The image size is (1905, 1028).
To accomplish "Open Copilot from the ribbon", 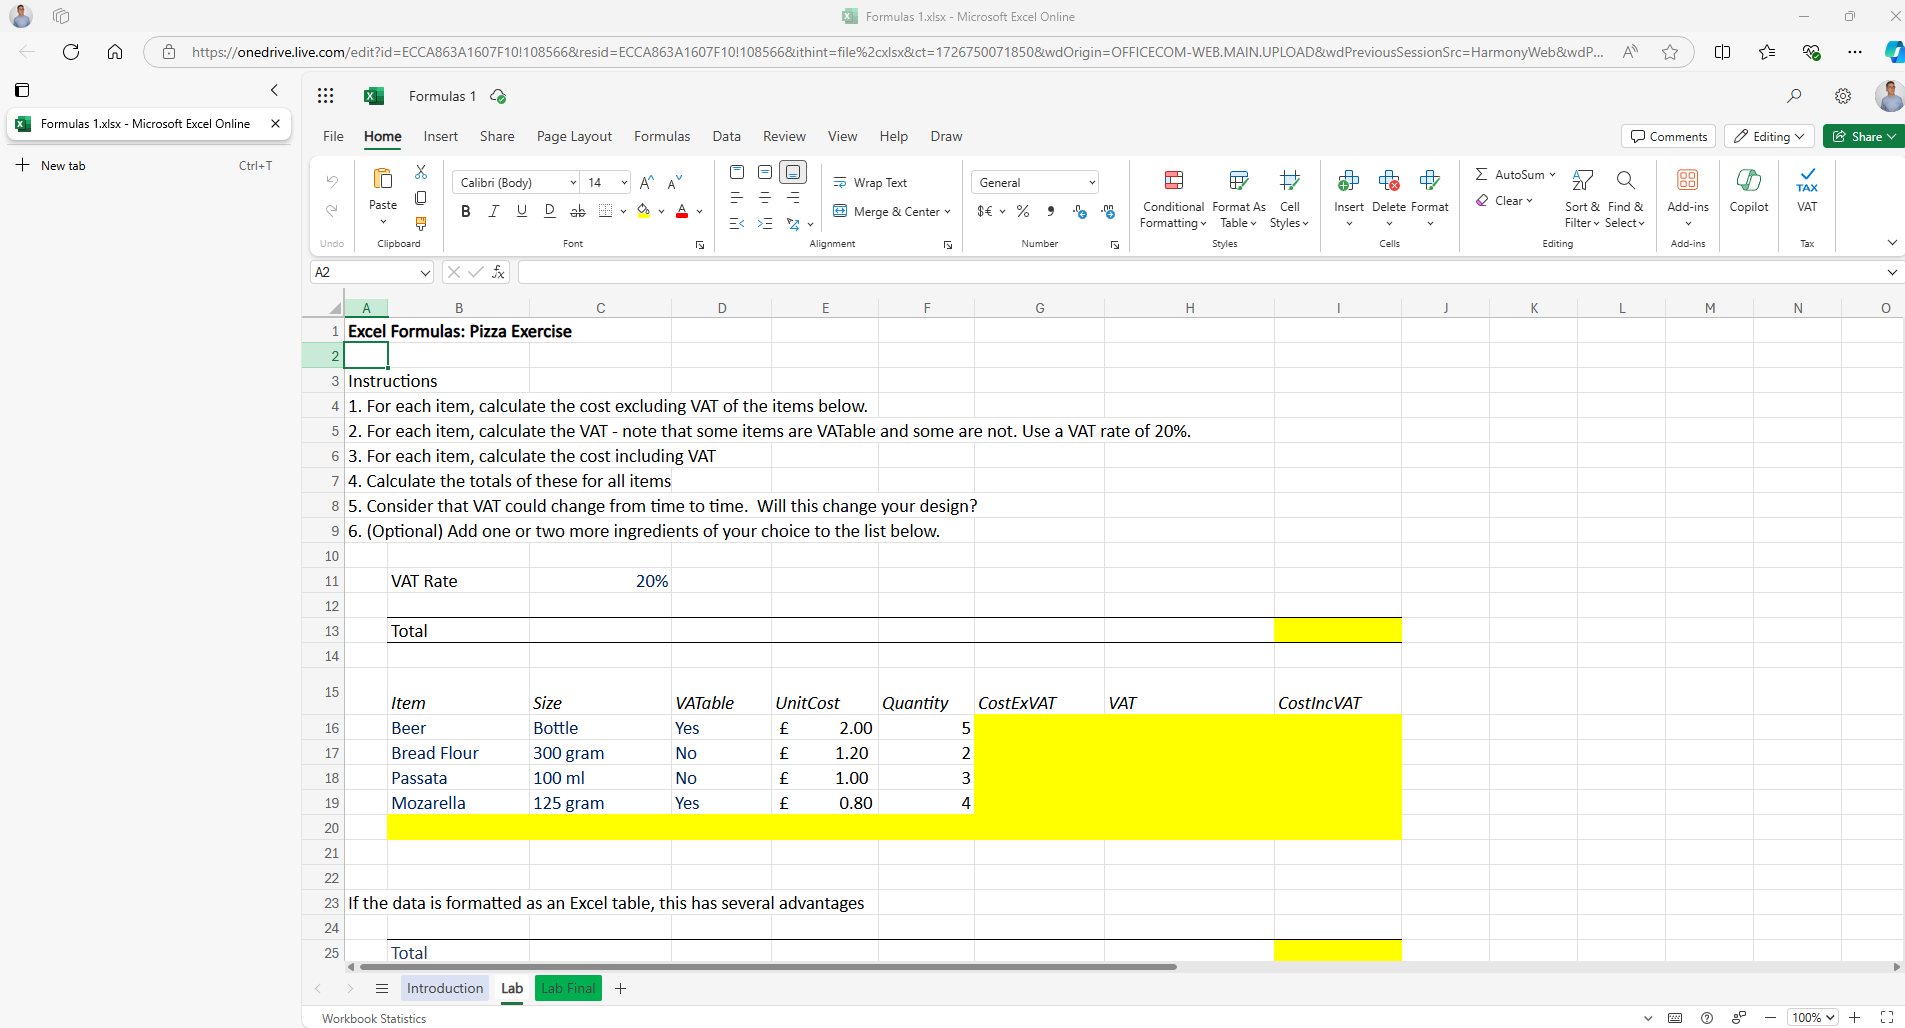I will [x=1749, y=190].
